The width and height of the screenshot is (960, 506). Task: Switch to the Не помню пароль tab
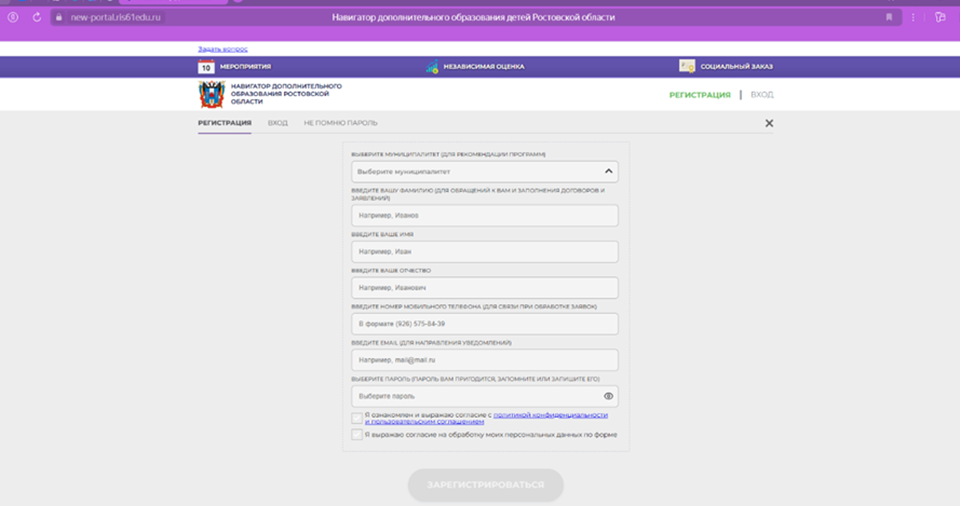point(340,123)
